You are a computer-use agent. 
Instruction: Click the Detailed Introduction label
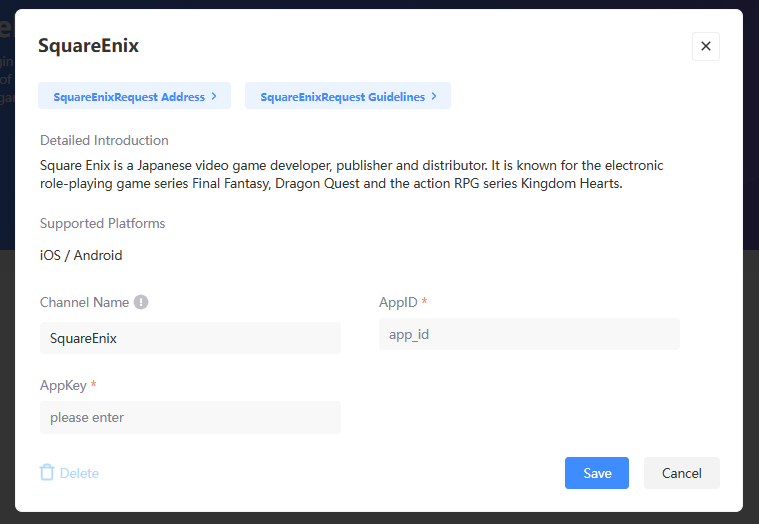[x=104, y=140]
